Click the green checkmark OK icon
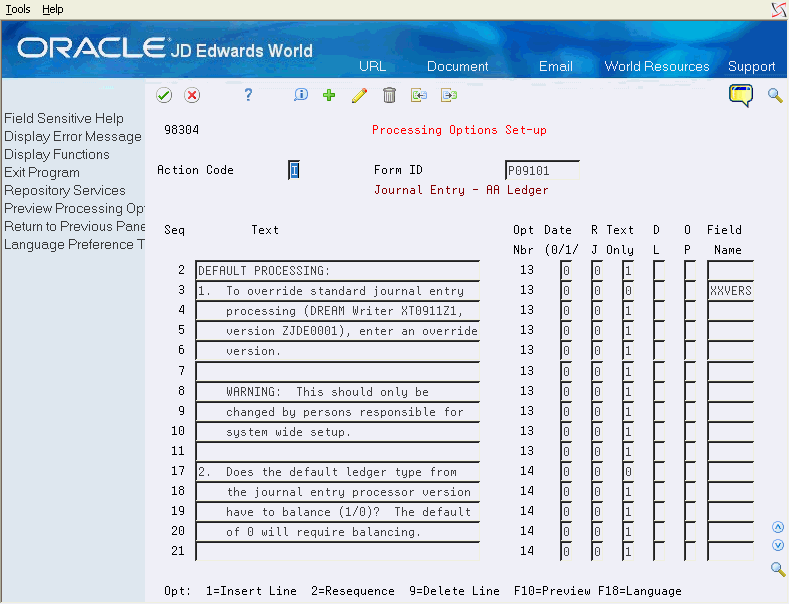The image size is (789, 604). click(x=164, y=95)
